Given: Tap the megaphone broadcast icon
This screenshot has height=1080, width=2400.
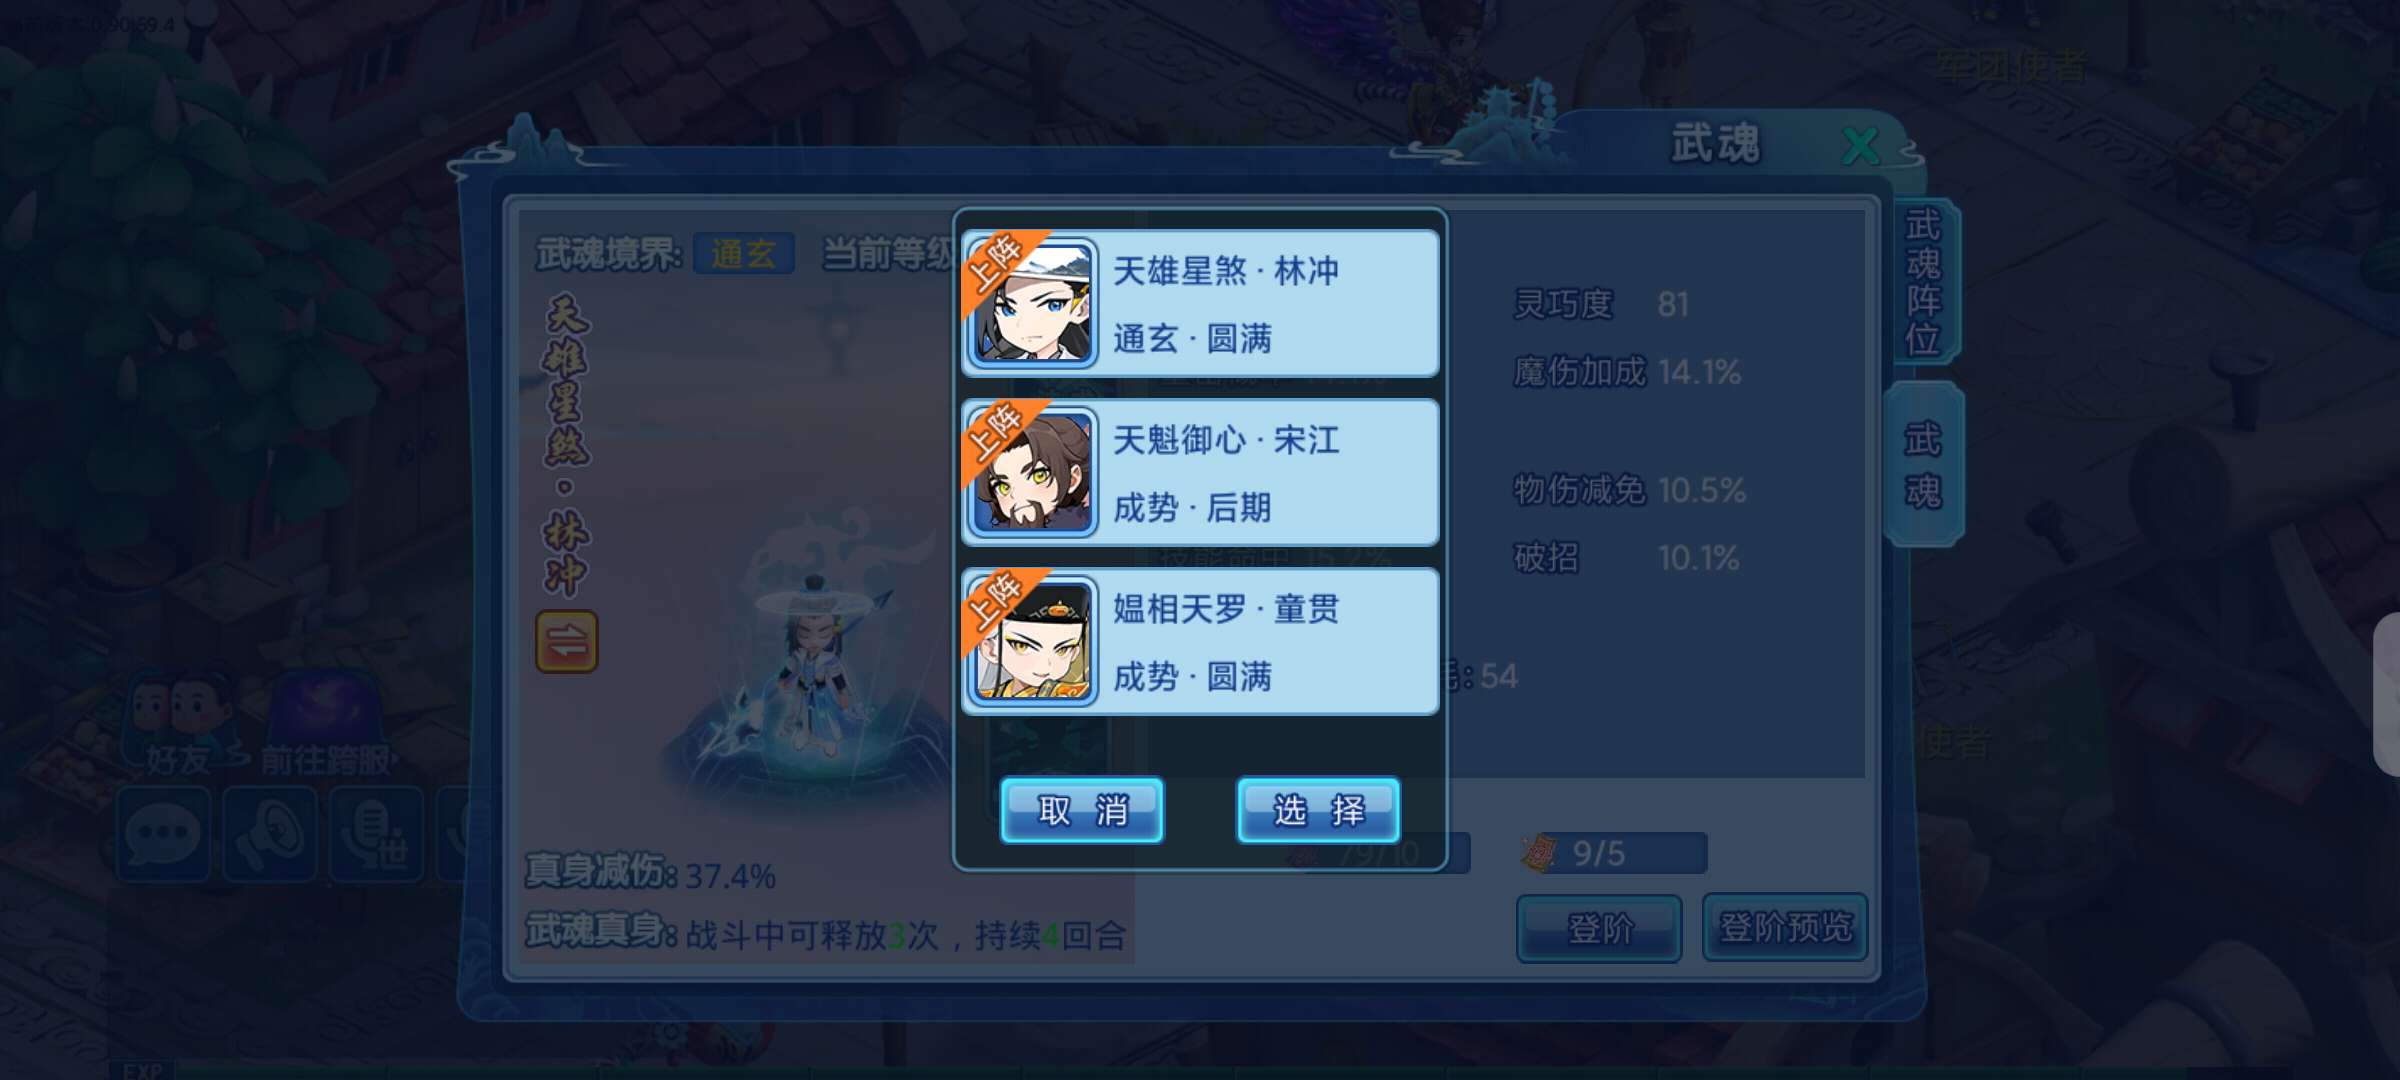Looking at the screenshot, I should (270, 834).
